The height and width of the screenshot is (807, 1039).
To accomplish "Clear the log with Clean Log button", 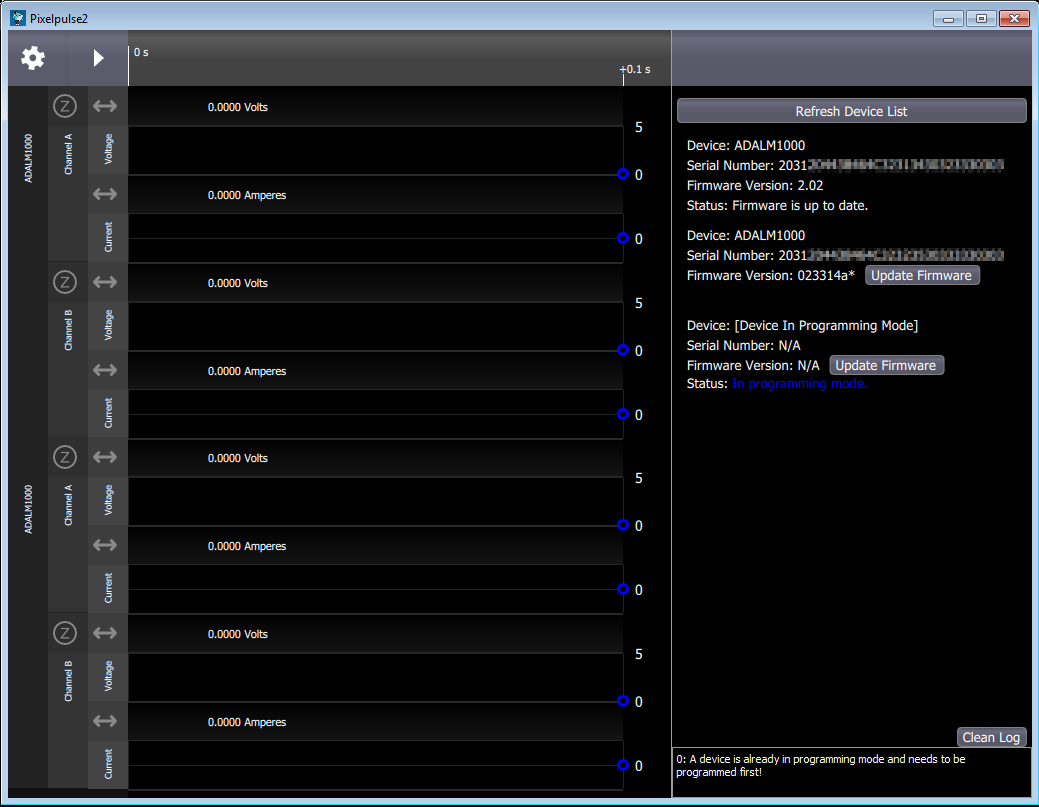I will click(x=991, y=737).
